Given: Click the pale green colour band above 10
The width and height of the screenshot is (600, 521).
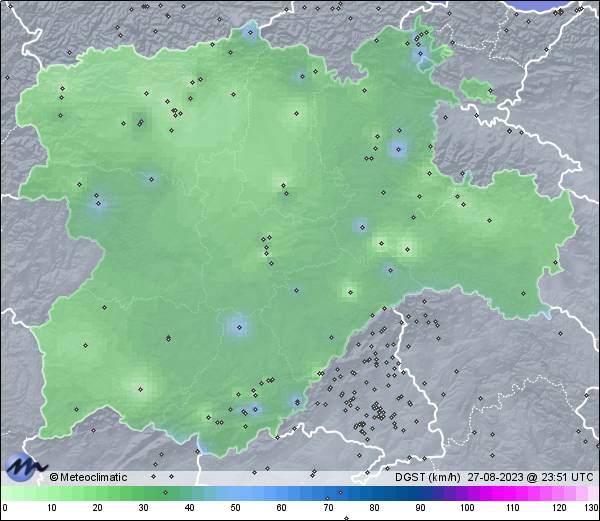Looking at the screenshot, I should click(x=52, y=493).
